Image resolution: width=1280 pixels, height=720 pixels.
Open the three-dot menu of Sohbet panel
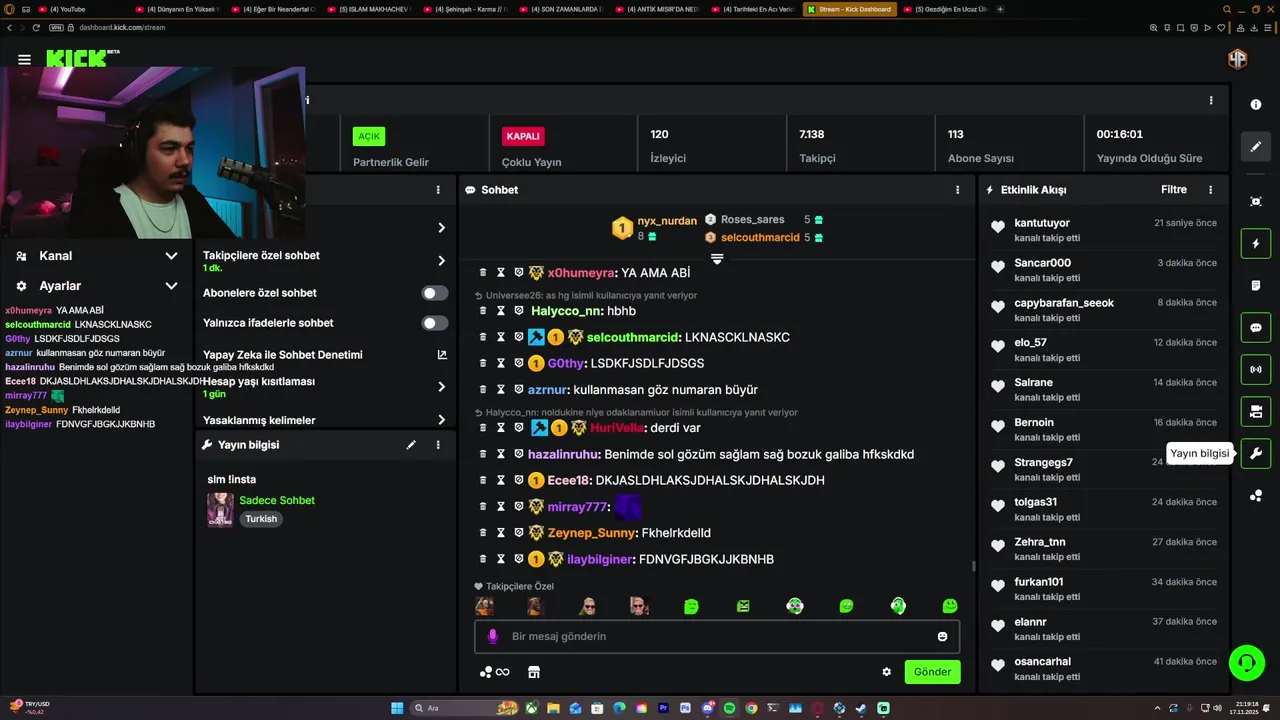click(957, 190)
